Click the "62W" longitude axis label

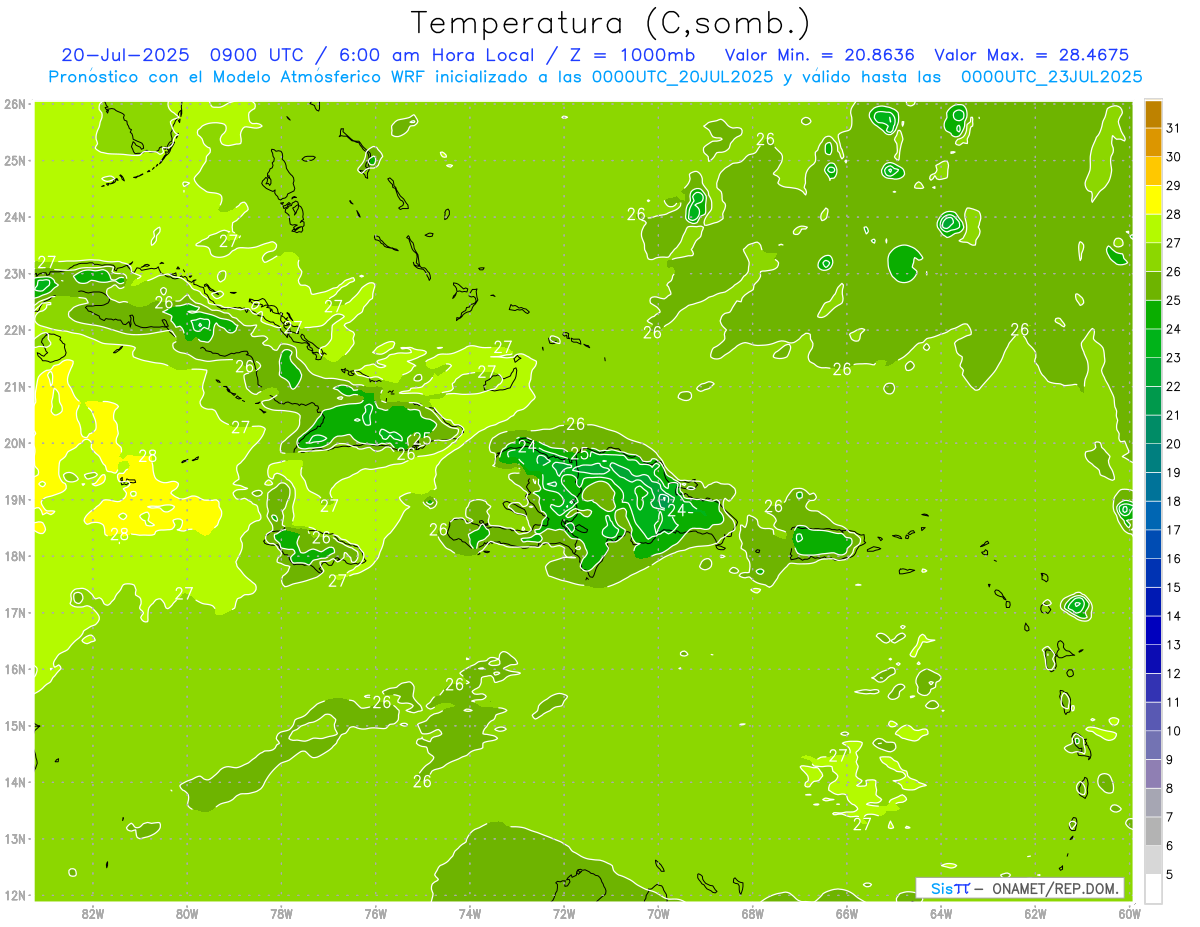click(x=1036, y=913)
